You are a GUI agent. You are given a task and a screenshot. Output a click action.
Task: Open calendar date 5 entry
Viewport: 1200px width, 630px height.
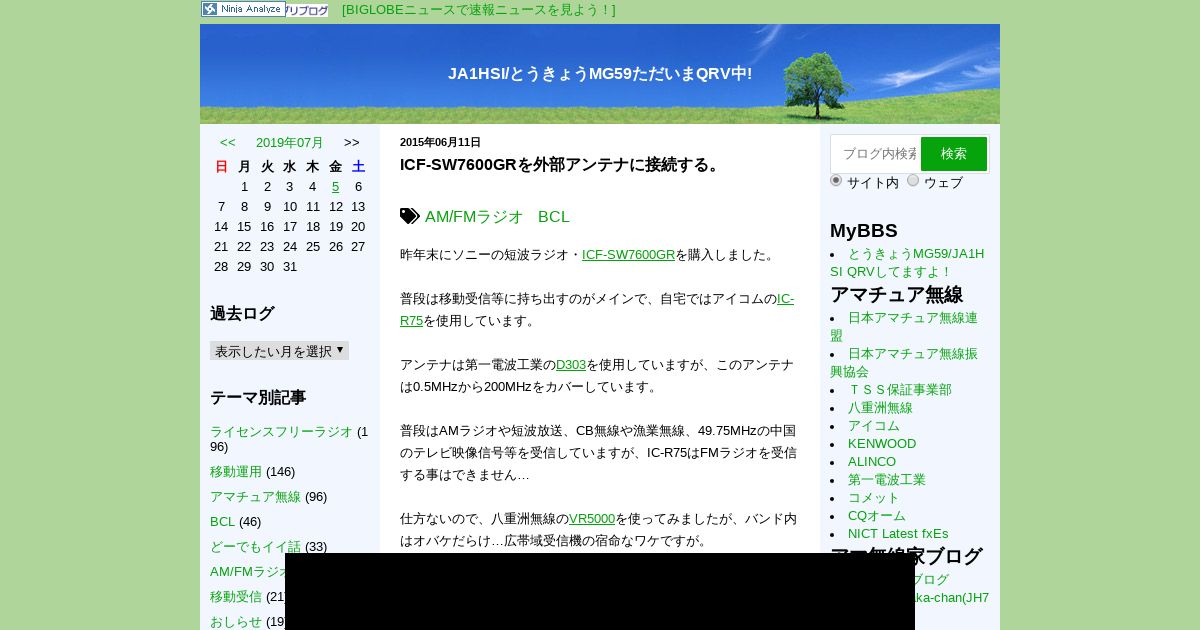pyautogui.click(x=336, y=186)
